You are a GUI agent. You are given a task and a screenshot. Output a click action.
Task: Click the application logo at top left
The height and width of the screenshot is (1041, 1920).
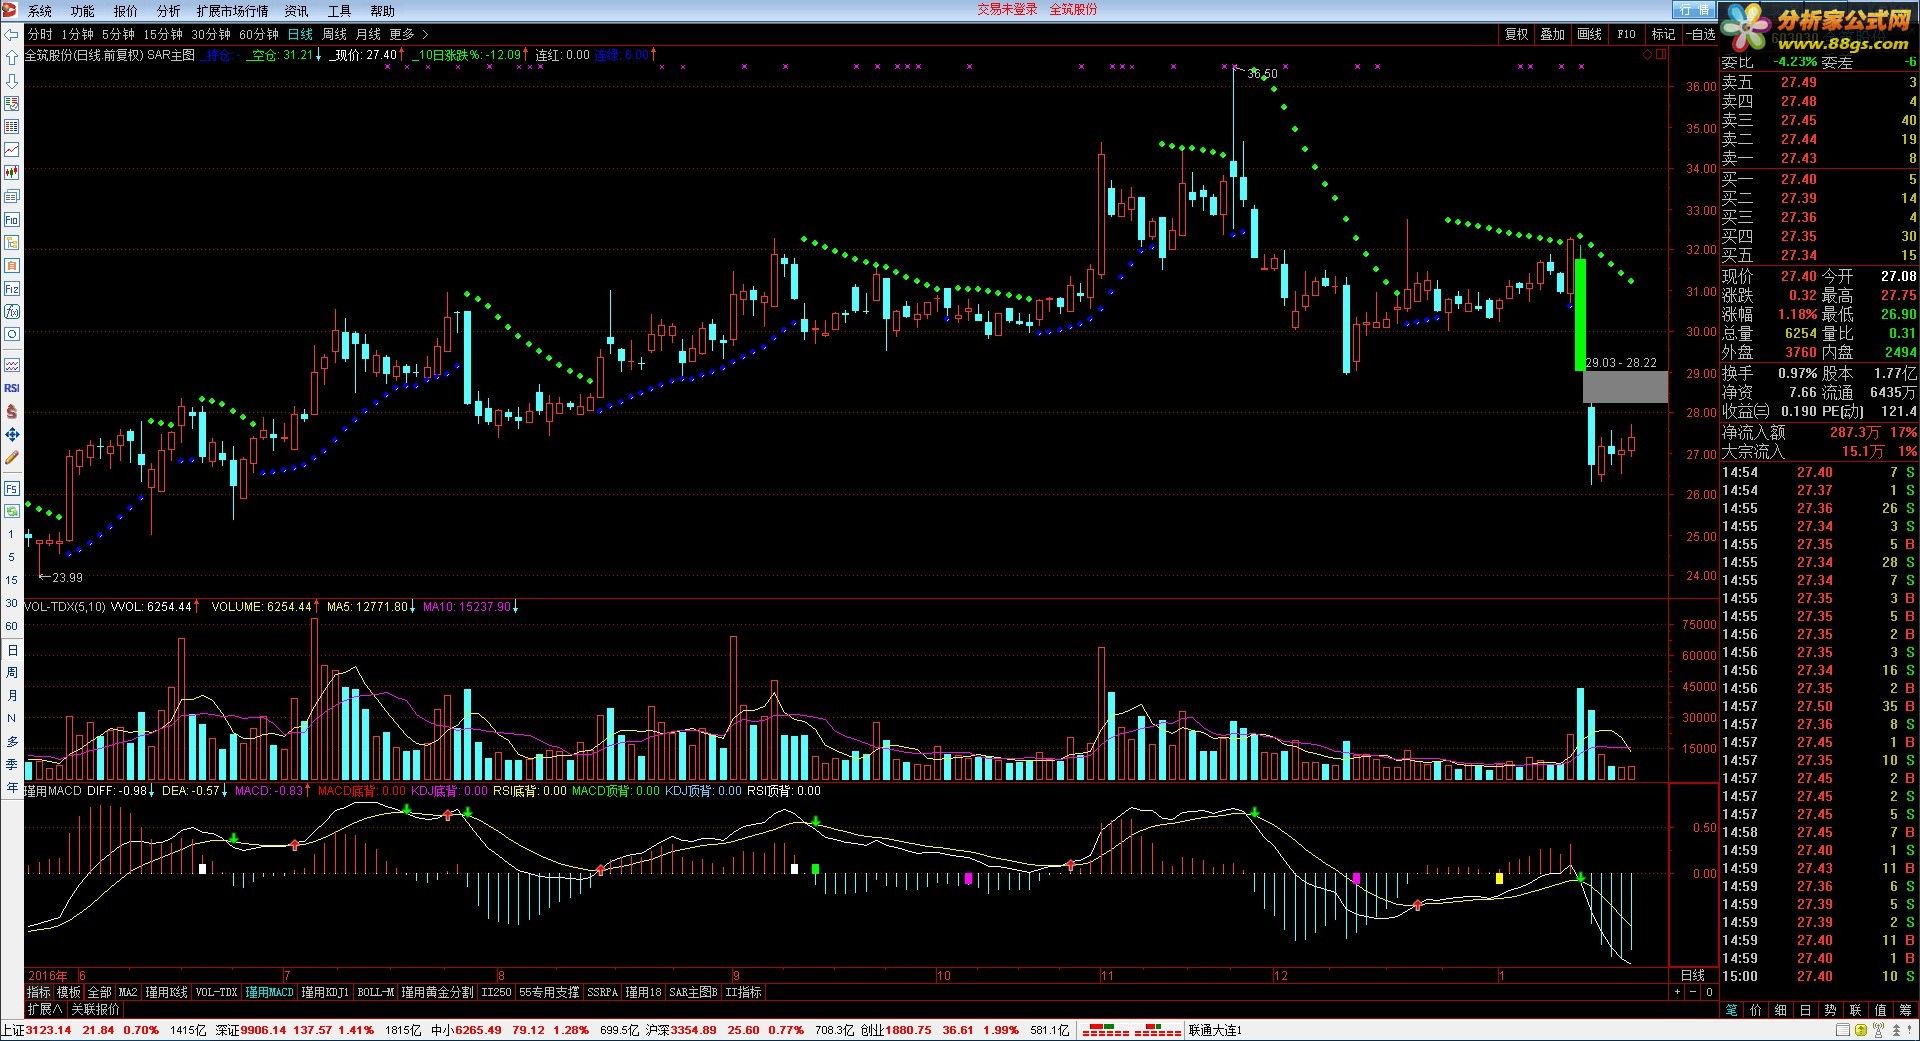tap(9, 10)
